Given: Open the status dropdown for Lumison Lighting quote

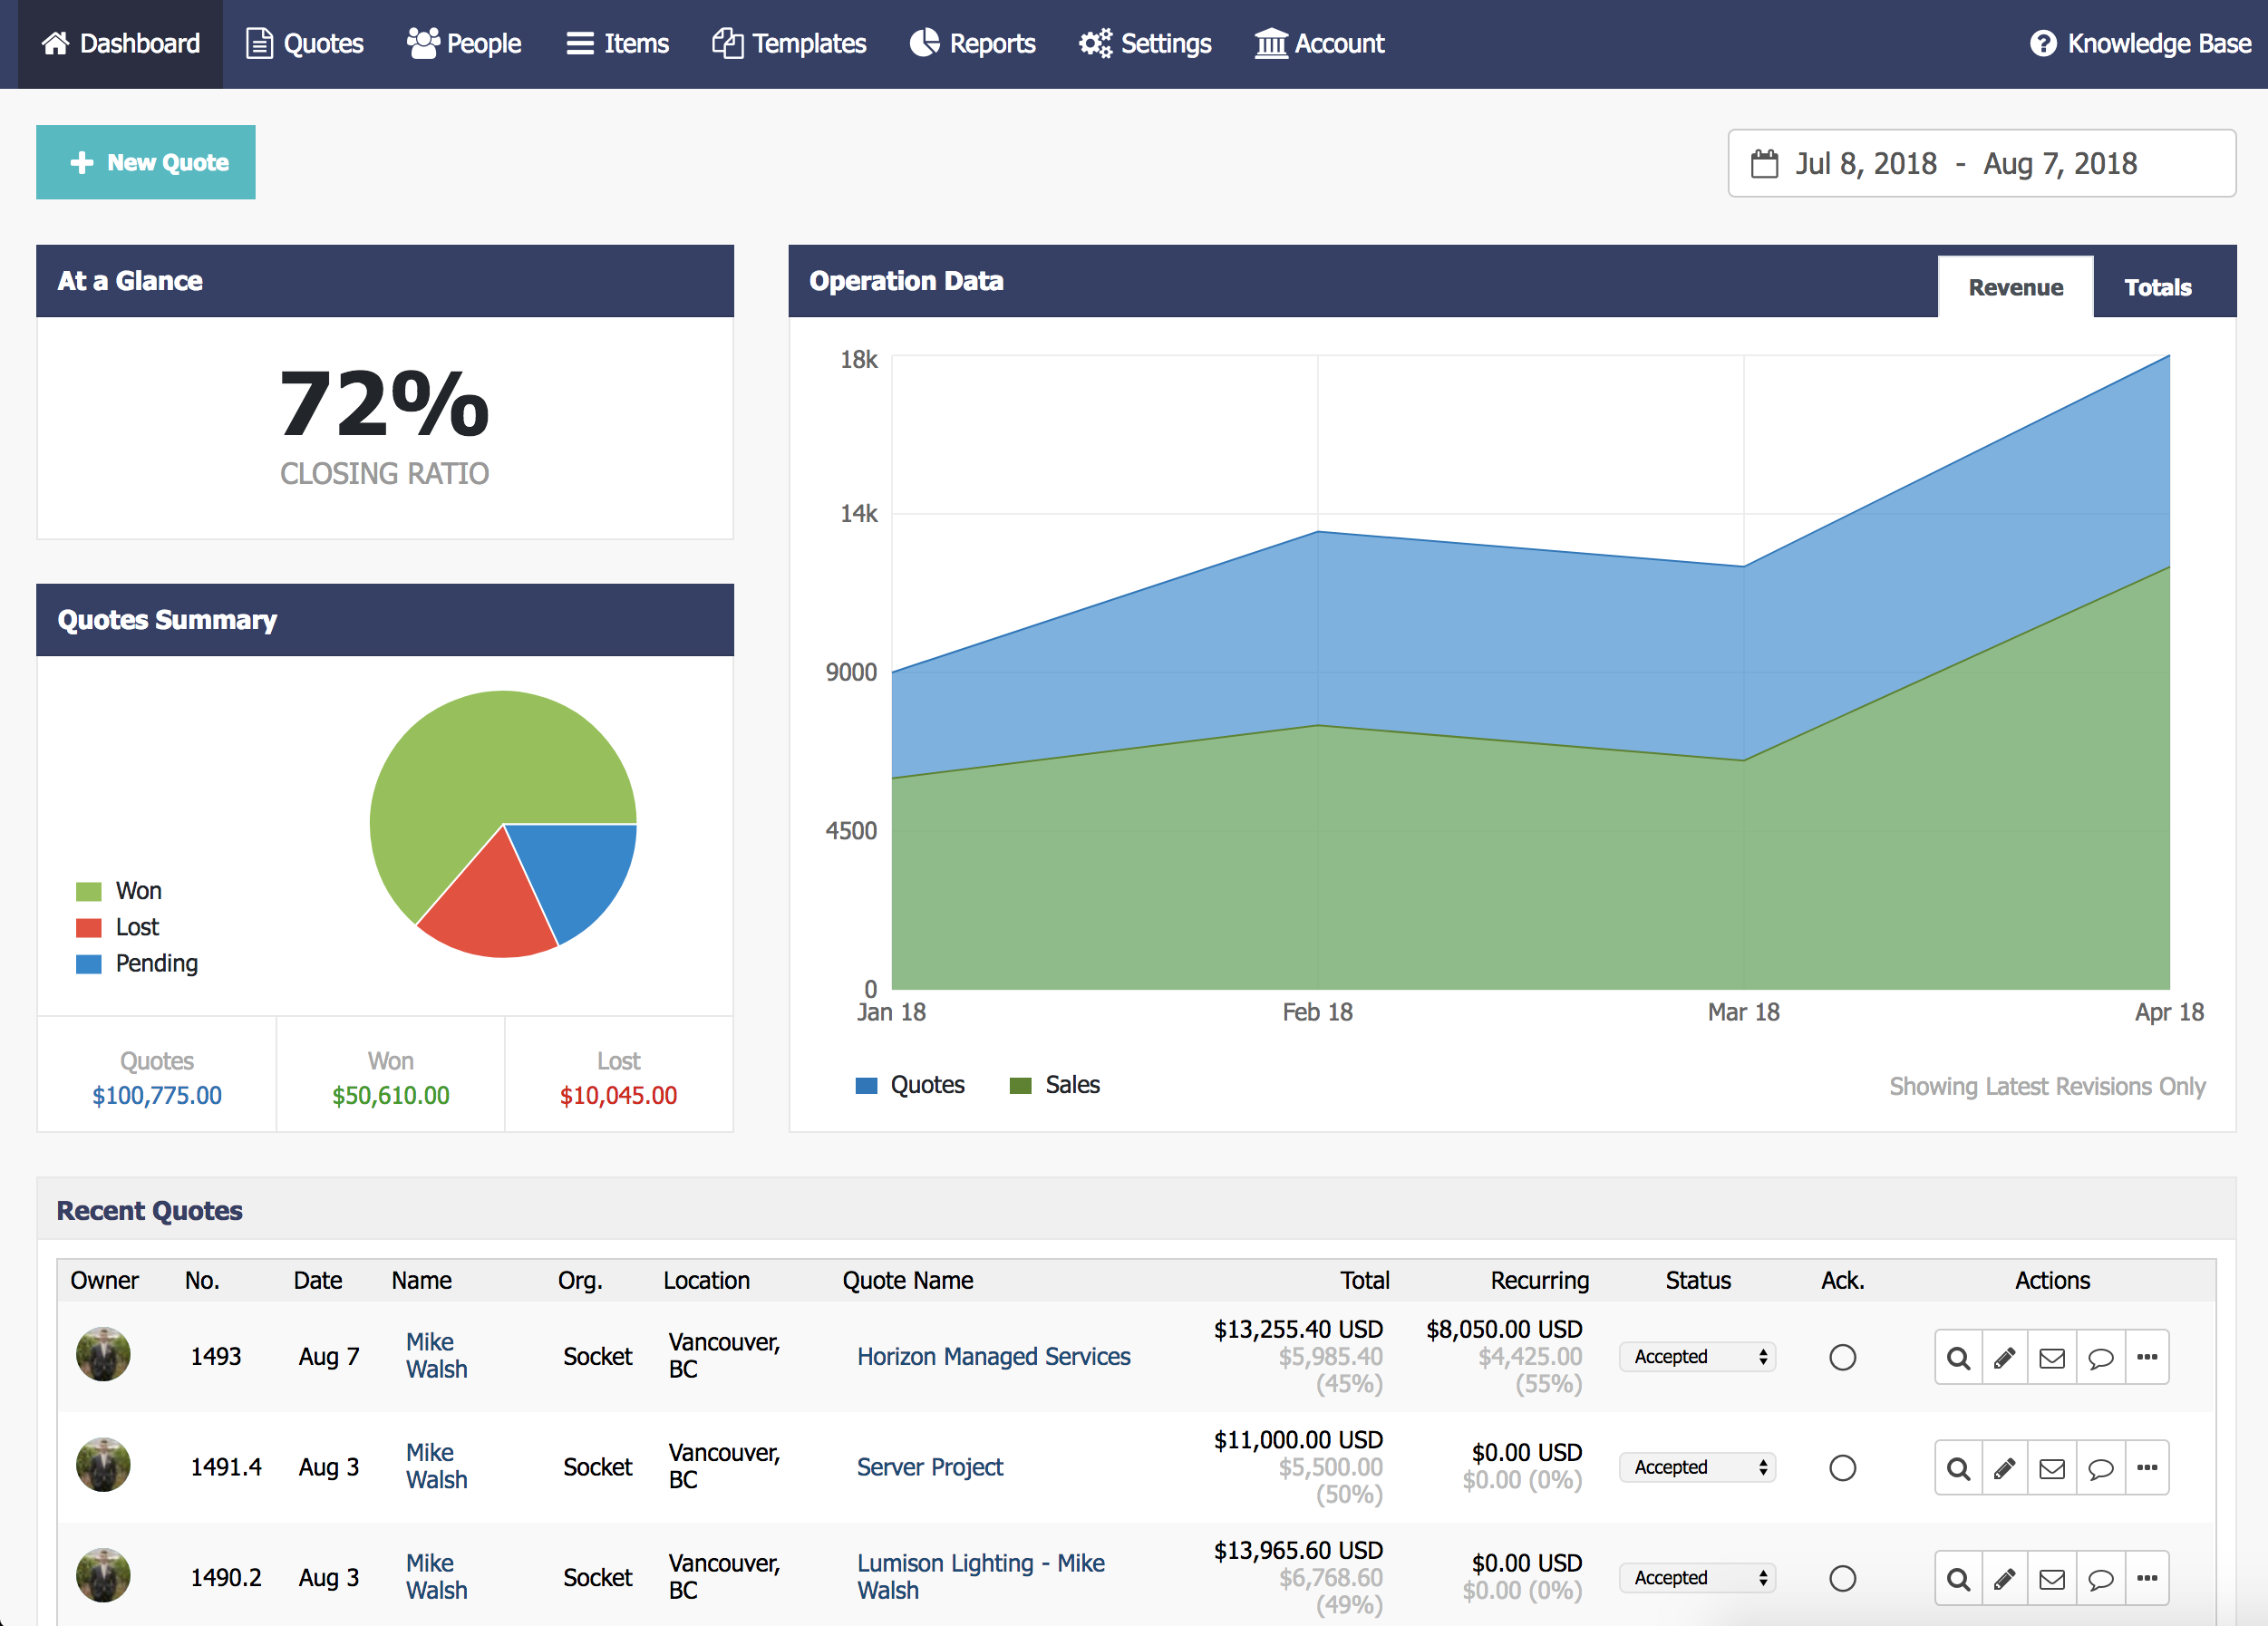Looking at the screenshot, I should coord(1697,1577).
